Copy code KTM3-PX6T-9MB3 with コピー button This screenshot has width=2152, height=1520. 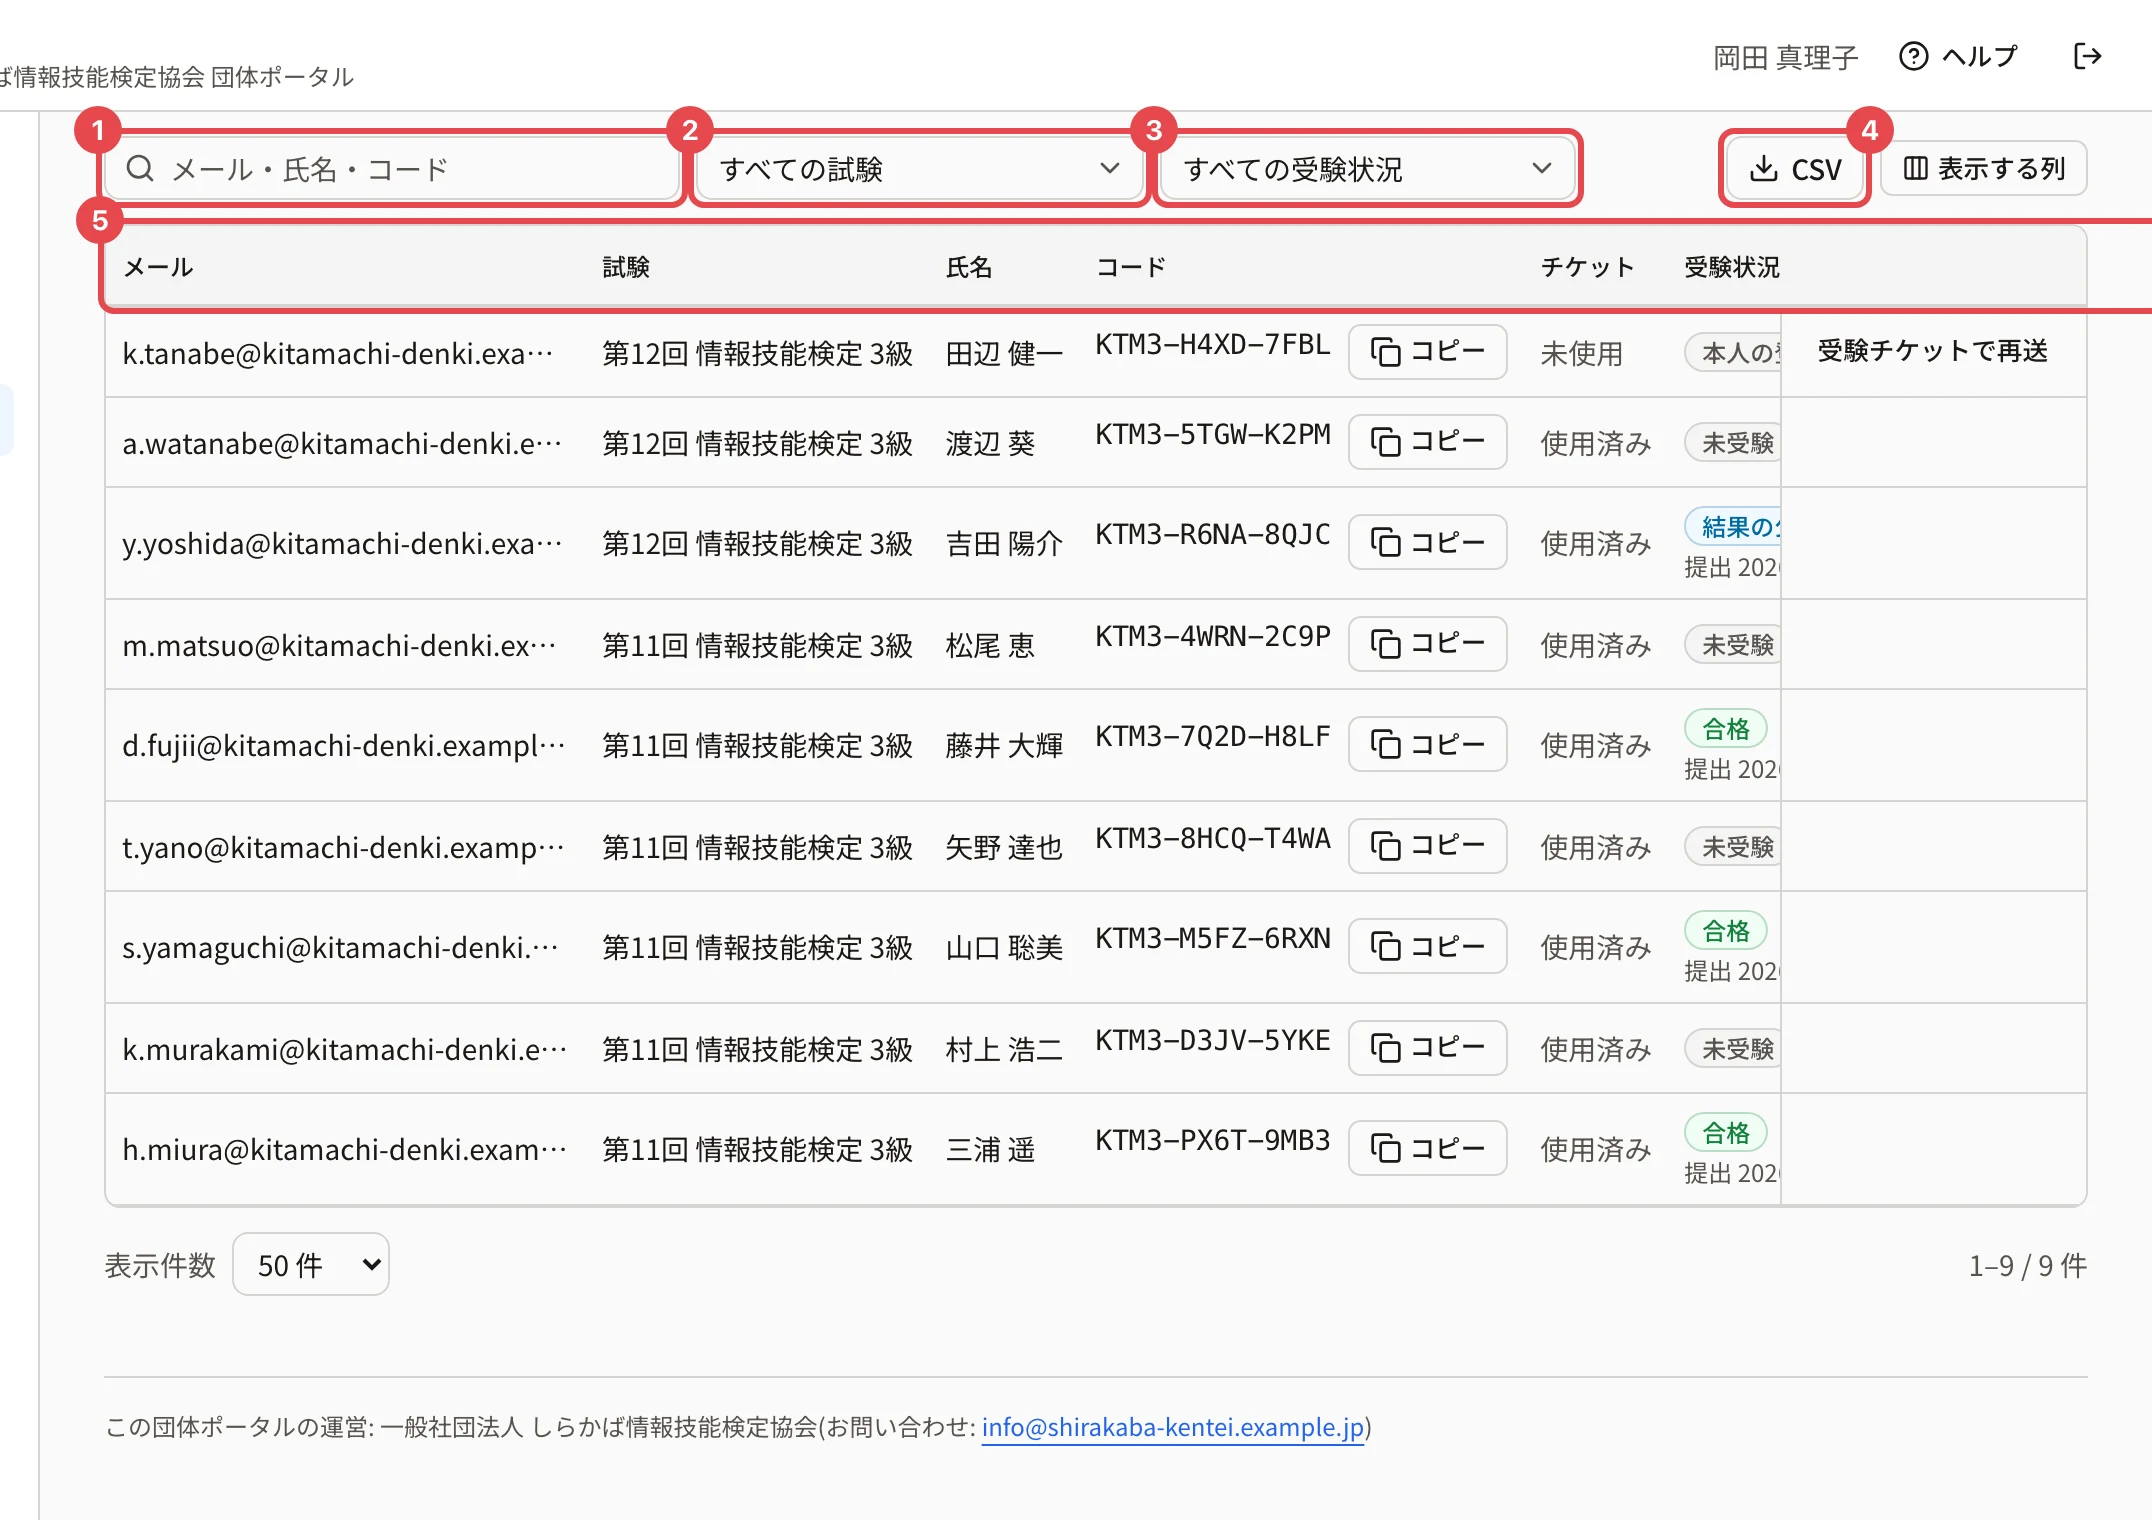(1427, 1148)
